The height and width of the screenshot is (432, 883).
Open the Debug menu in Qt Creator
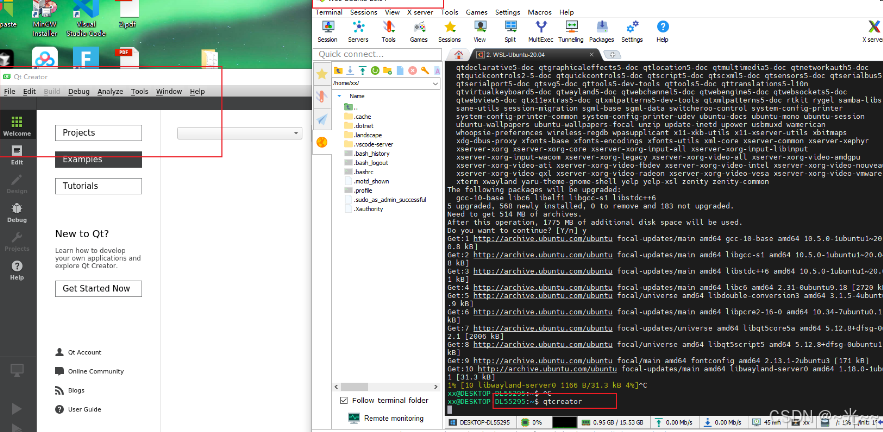[79, 91]
